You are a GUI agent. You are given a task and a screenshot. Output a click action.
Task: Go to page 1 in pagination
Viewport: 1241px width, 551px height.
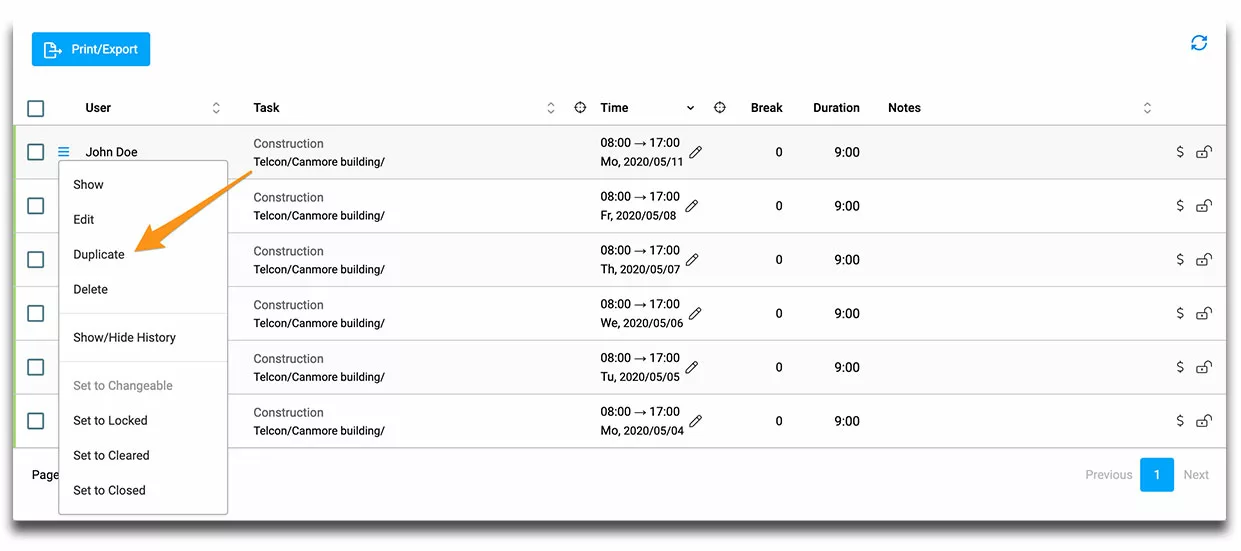pos(1157,475)
